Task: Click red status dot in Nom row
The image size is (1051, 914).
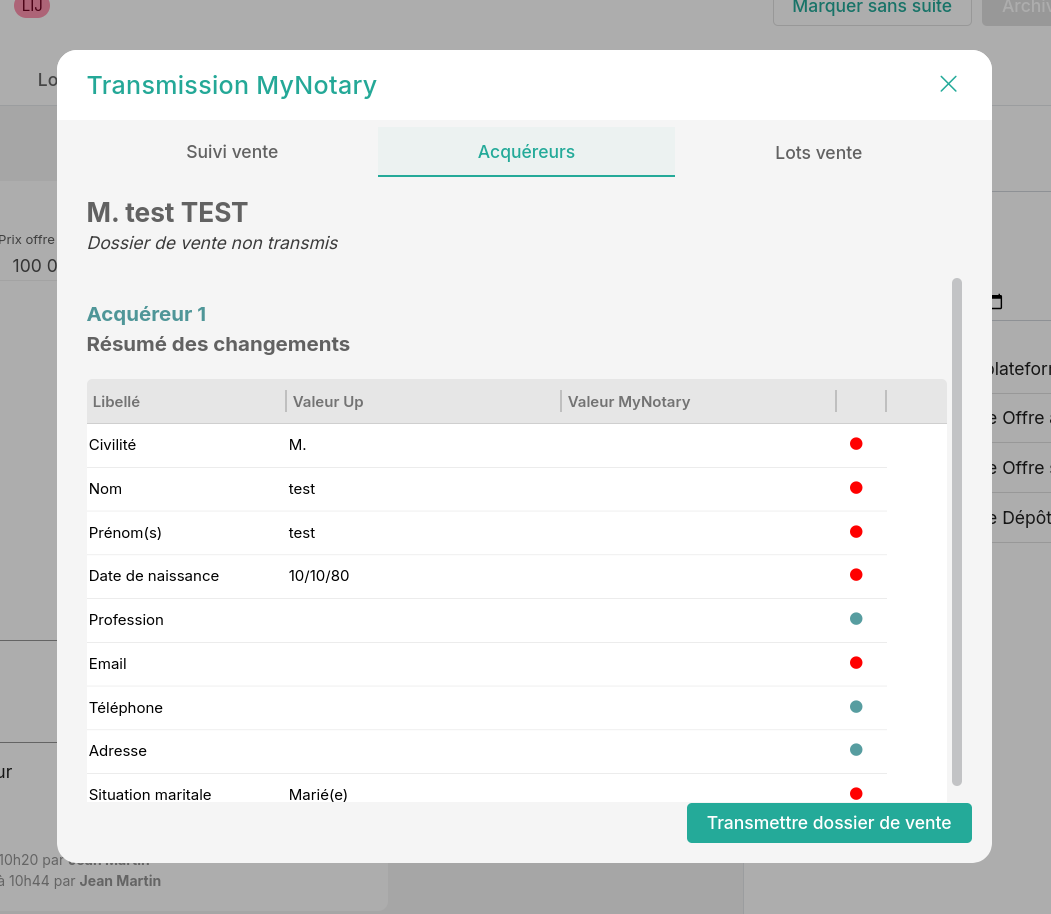Action: coord(856,488)
